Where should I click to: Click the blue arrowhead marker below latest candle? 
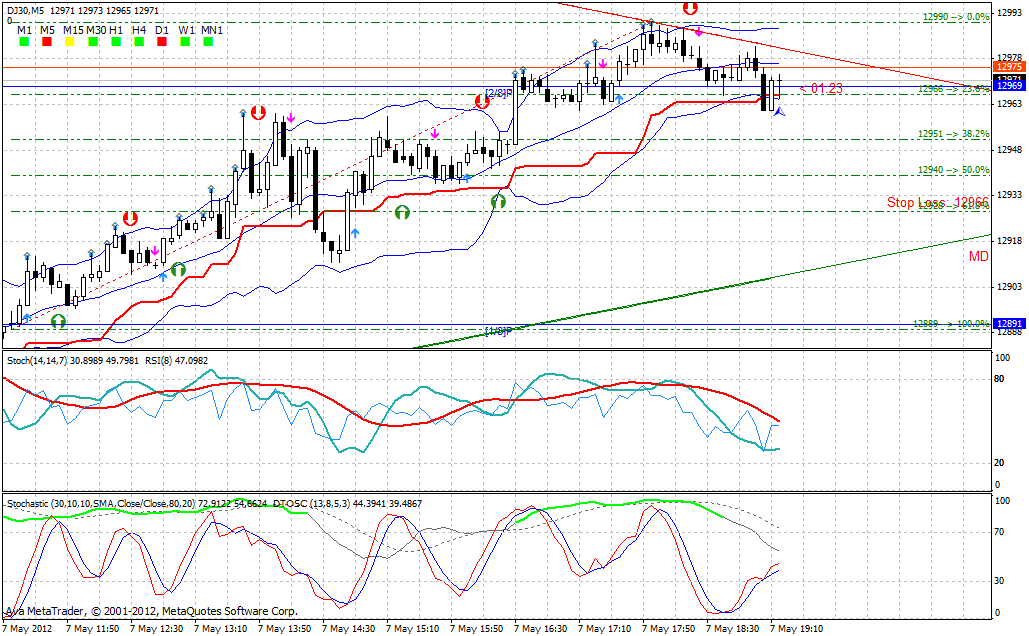pos(780,113)
